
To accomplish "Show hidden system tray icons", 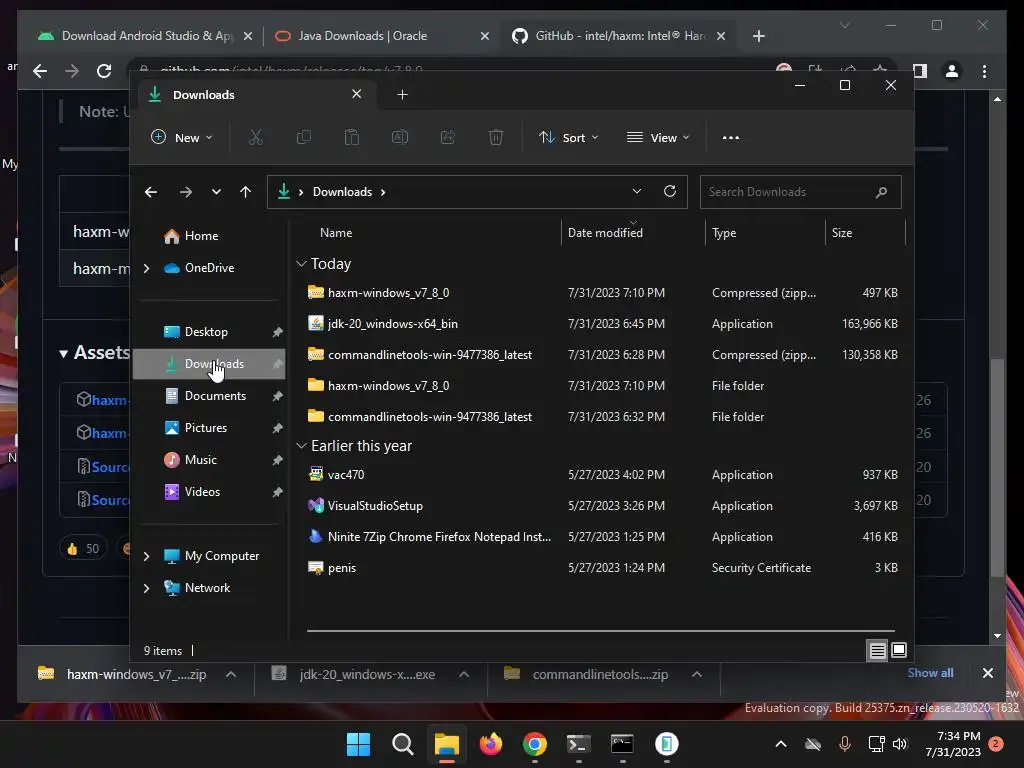I will tap(781, 744).
